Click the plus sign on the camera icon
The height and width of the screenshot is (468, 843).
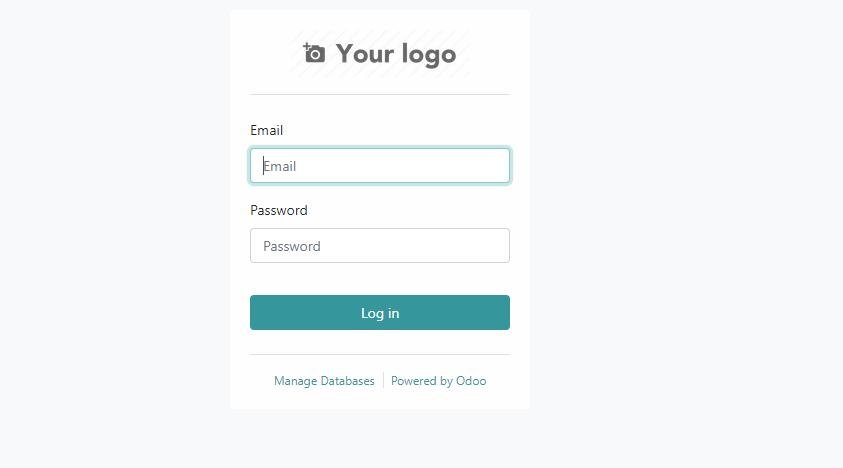[307, 46]
